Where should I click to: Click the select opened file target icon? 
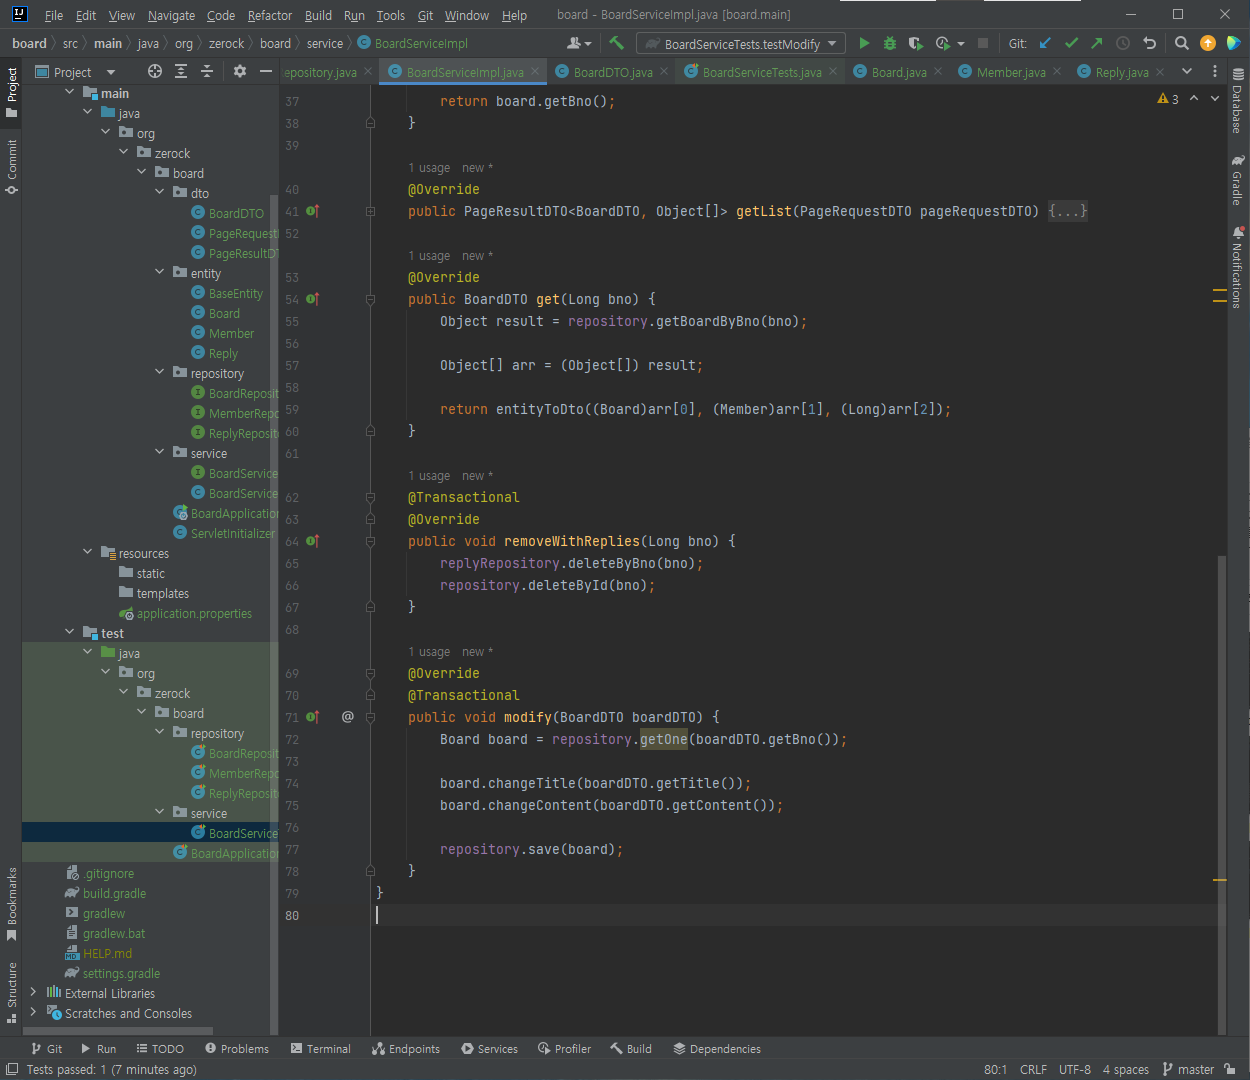154,71
